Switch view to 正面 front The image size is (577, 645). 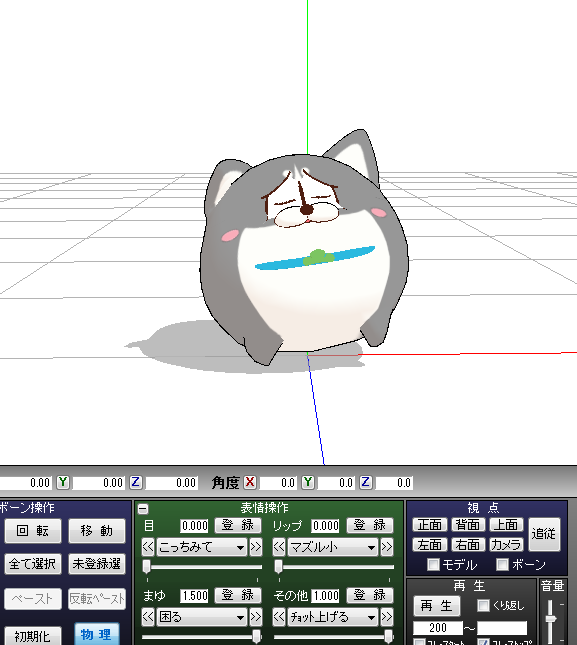click(430, 525)
